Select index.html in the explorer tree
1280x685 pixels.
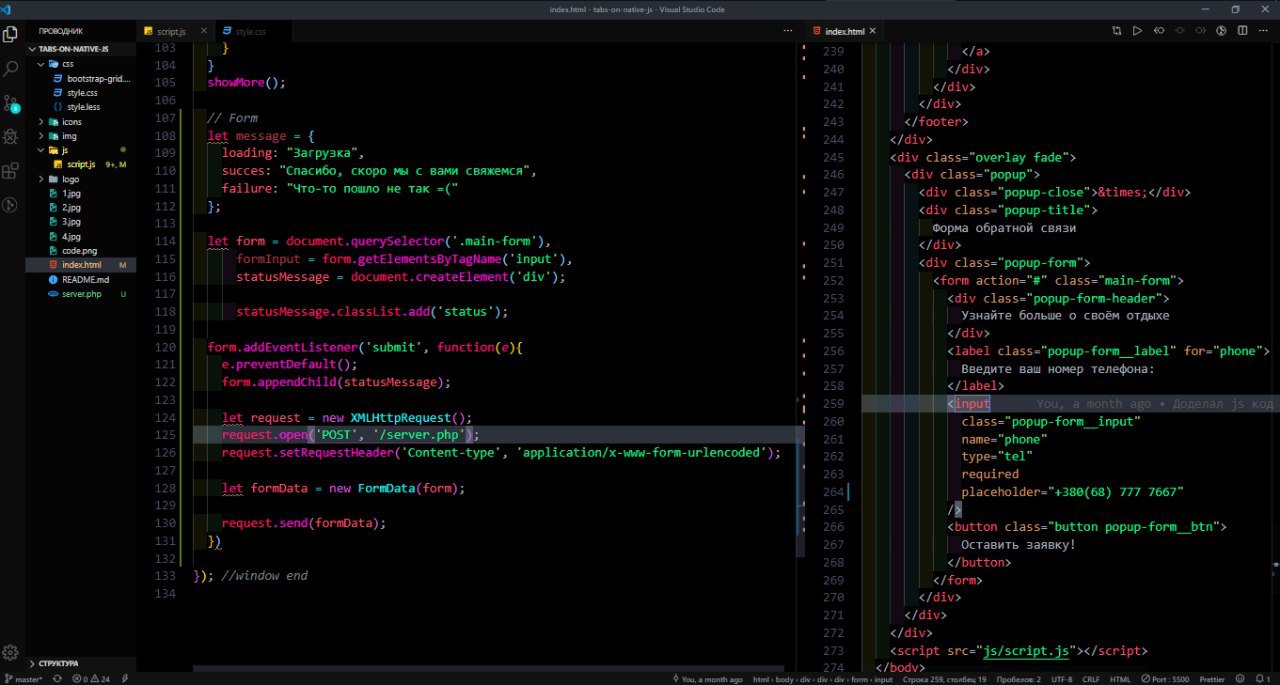tap(81, 265)
